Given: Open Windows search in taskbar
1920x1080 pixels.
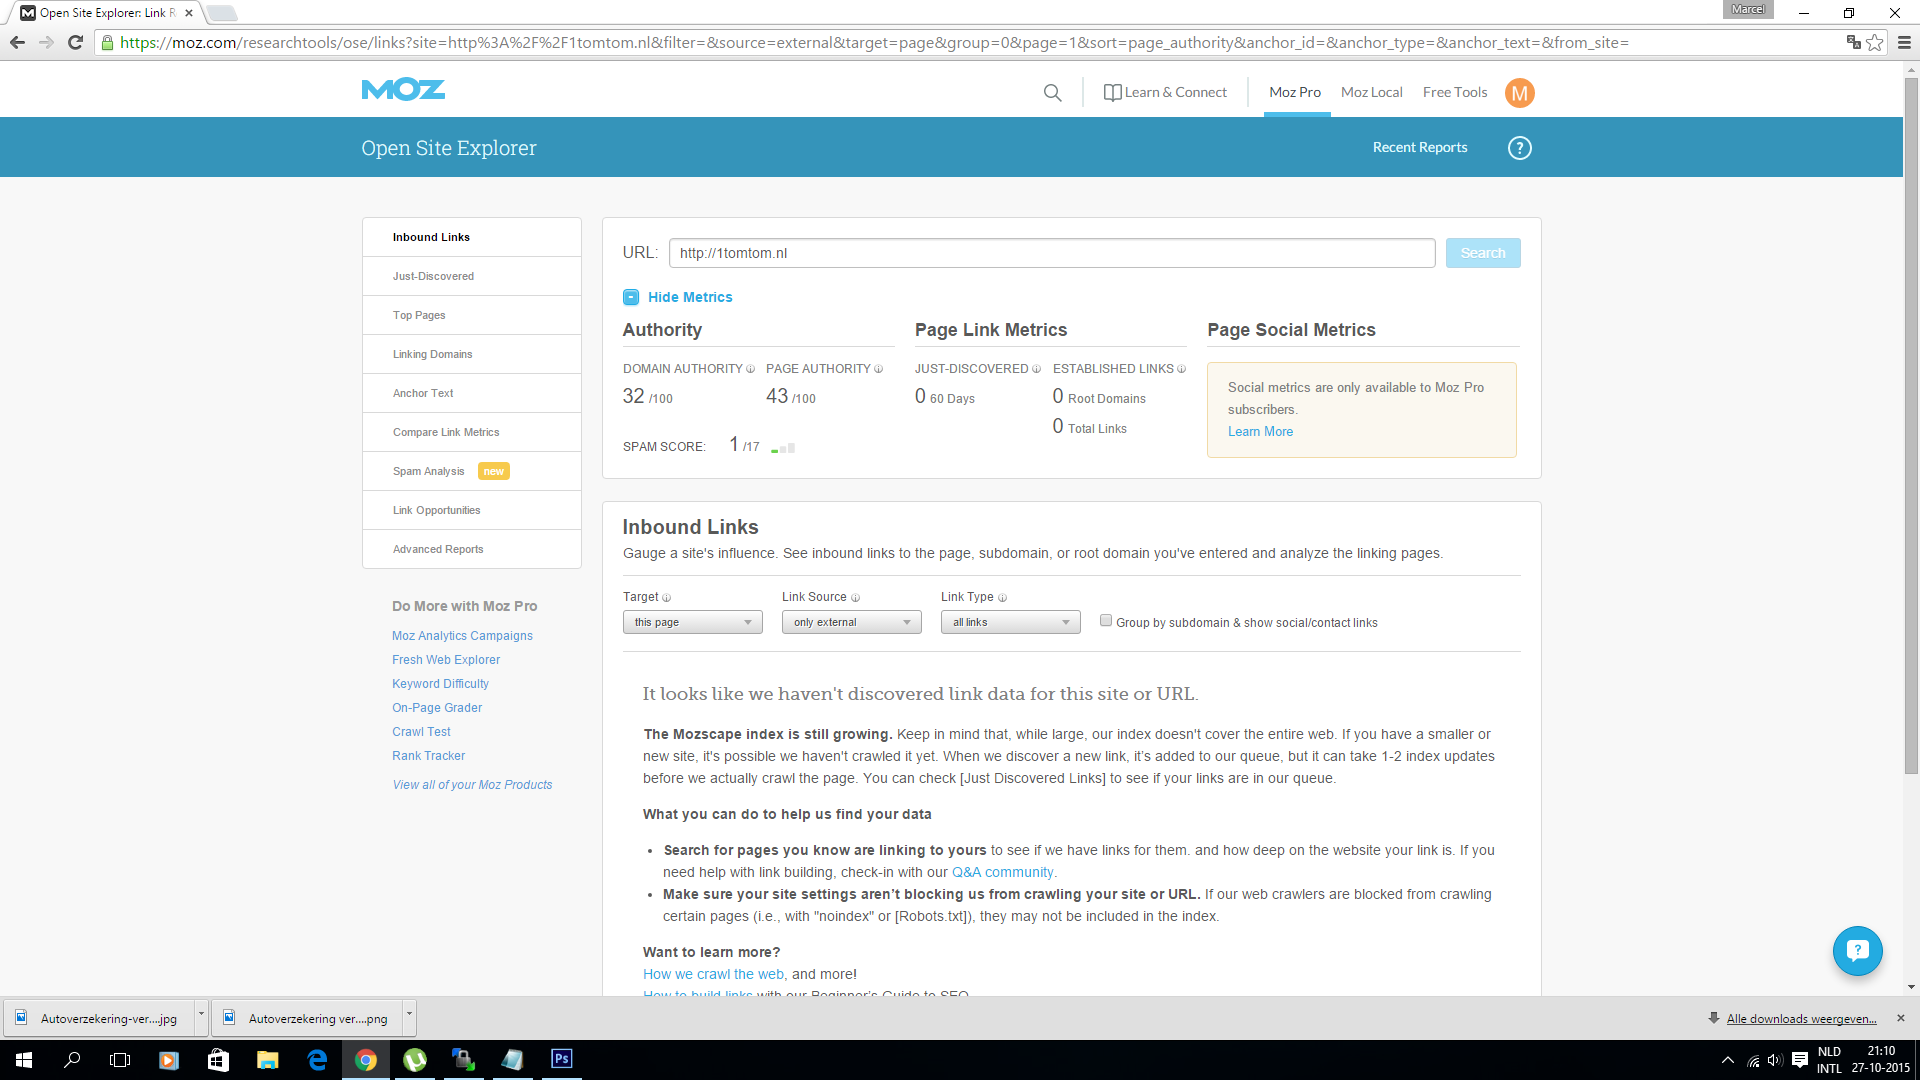Looking at the screenshot, I should click(72, 1060).
